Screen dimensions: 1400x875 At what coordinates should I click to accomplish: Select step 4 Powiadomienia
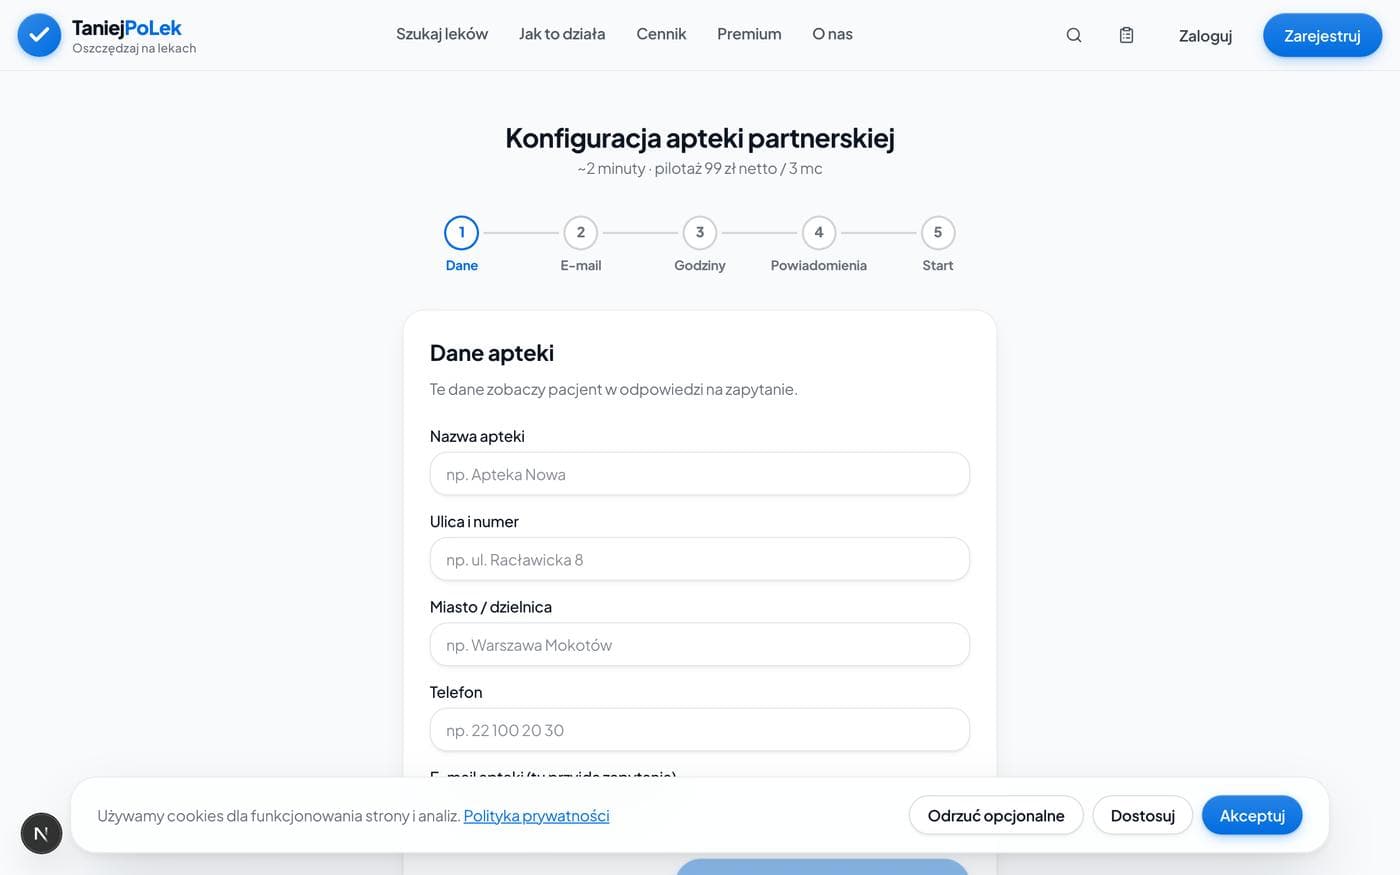coord(818,232)
